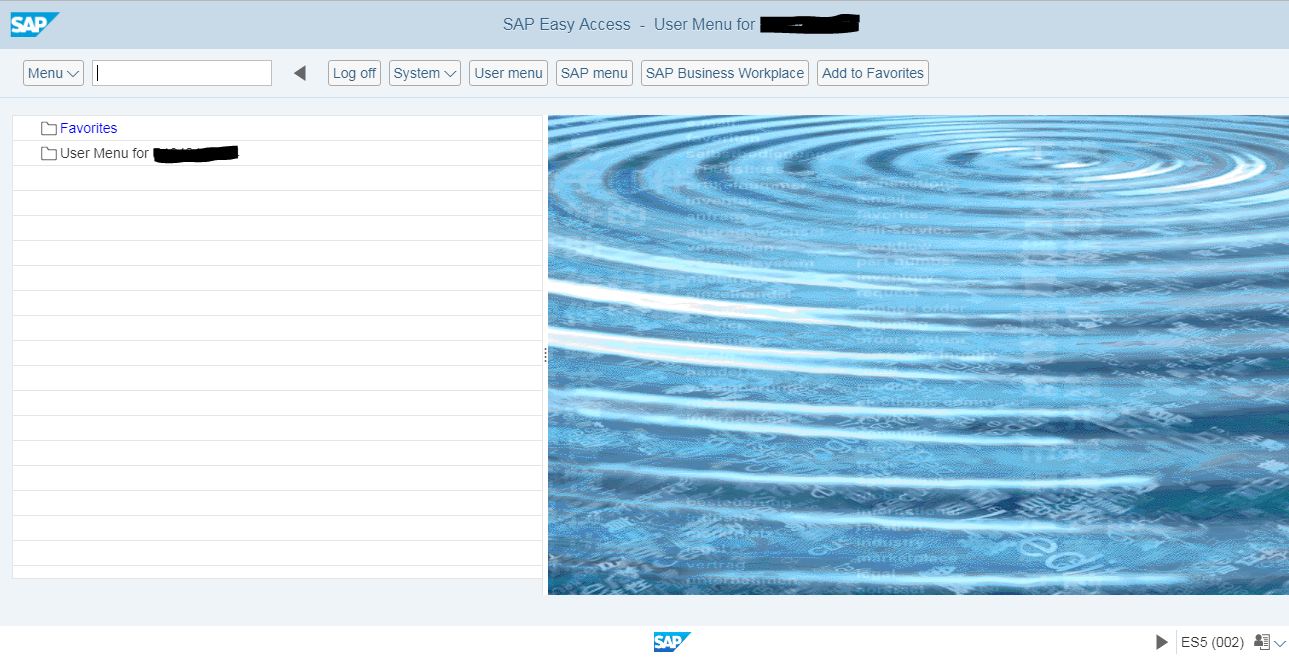Expand the System dropdown menu
The height and width of the screenshot is (658, 1289).
(425, 73)
